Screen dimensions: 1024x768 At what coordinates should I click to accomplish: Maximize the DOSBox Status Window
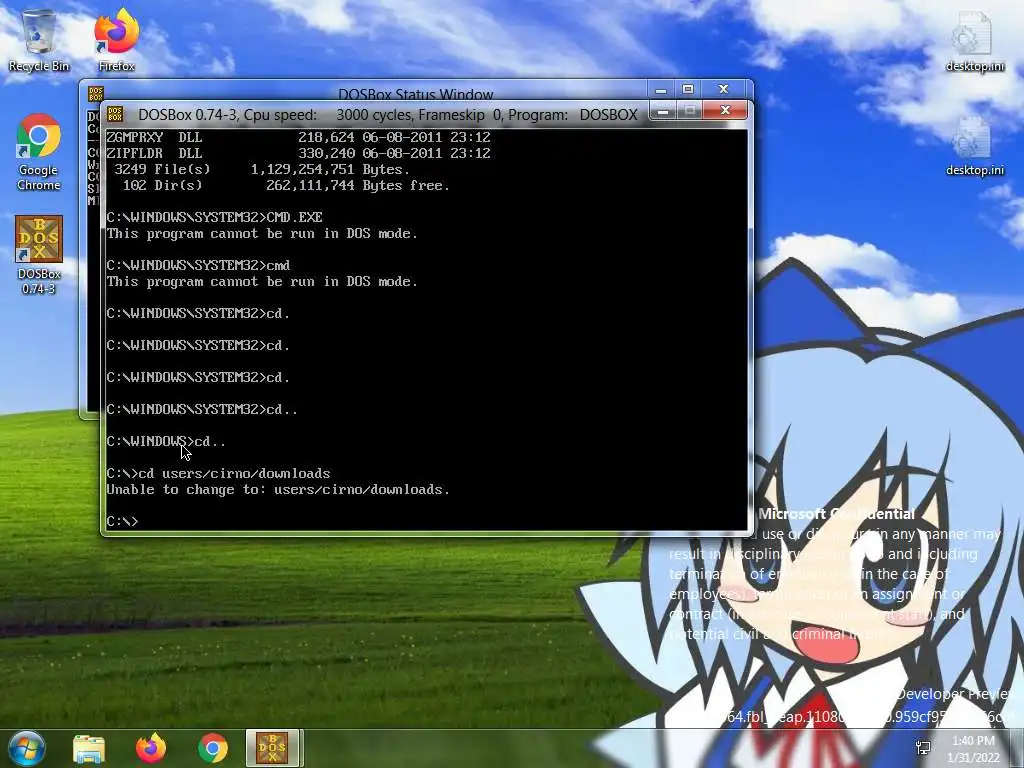pos(688,89)
